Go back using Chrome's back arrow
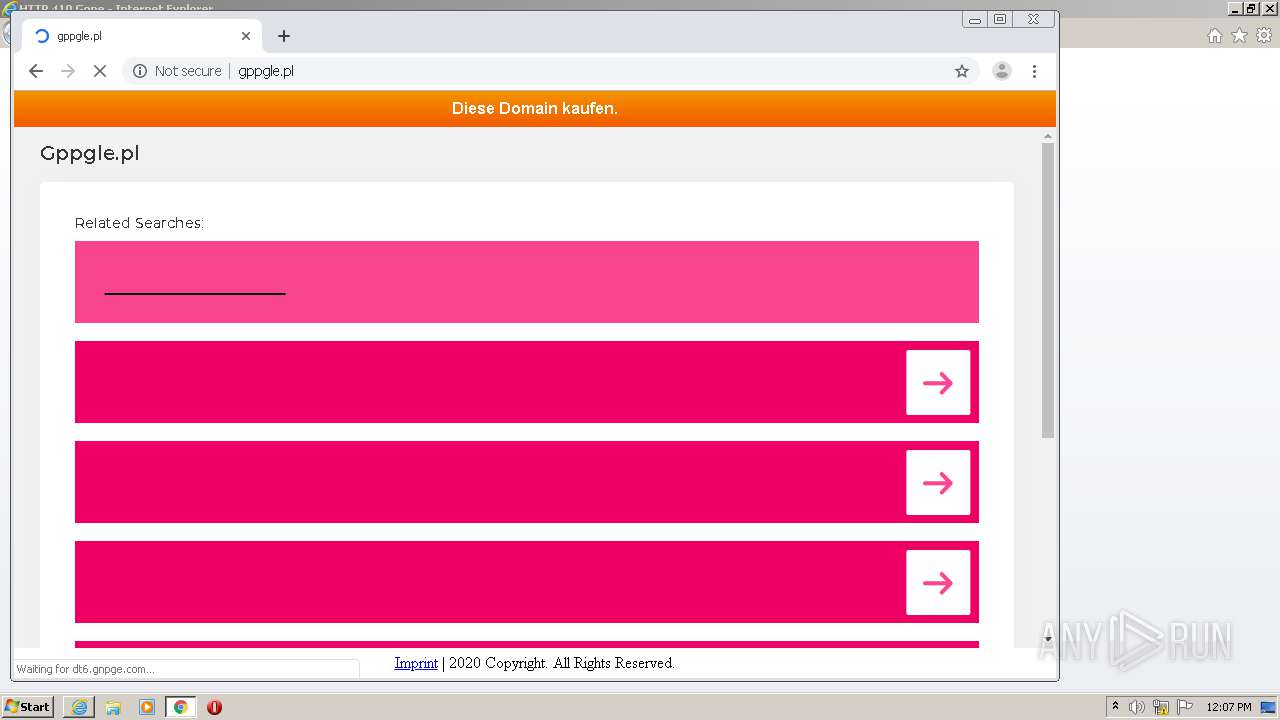The height and width of the screenshot is (720, 1280). (36, 71)
